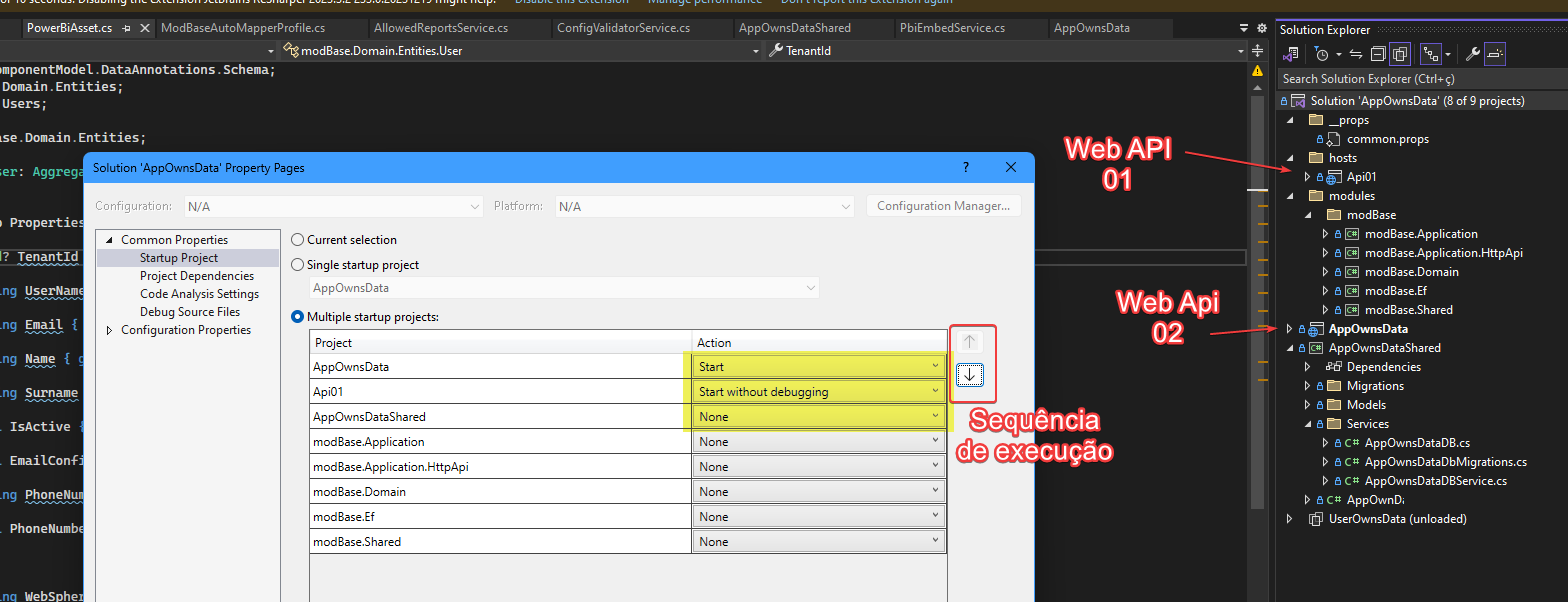Collapse All in Solution Explorer toolbar
1568x602 pixels.
[1378, 53]
